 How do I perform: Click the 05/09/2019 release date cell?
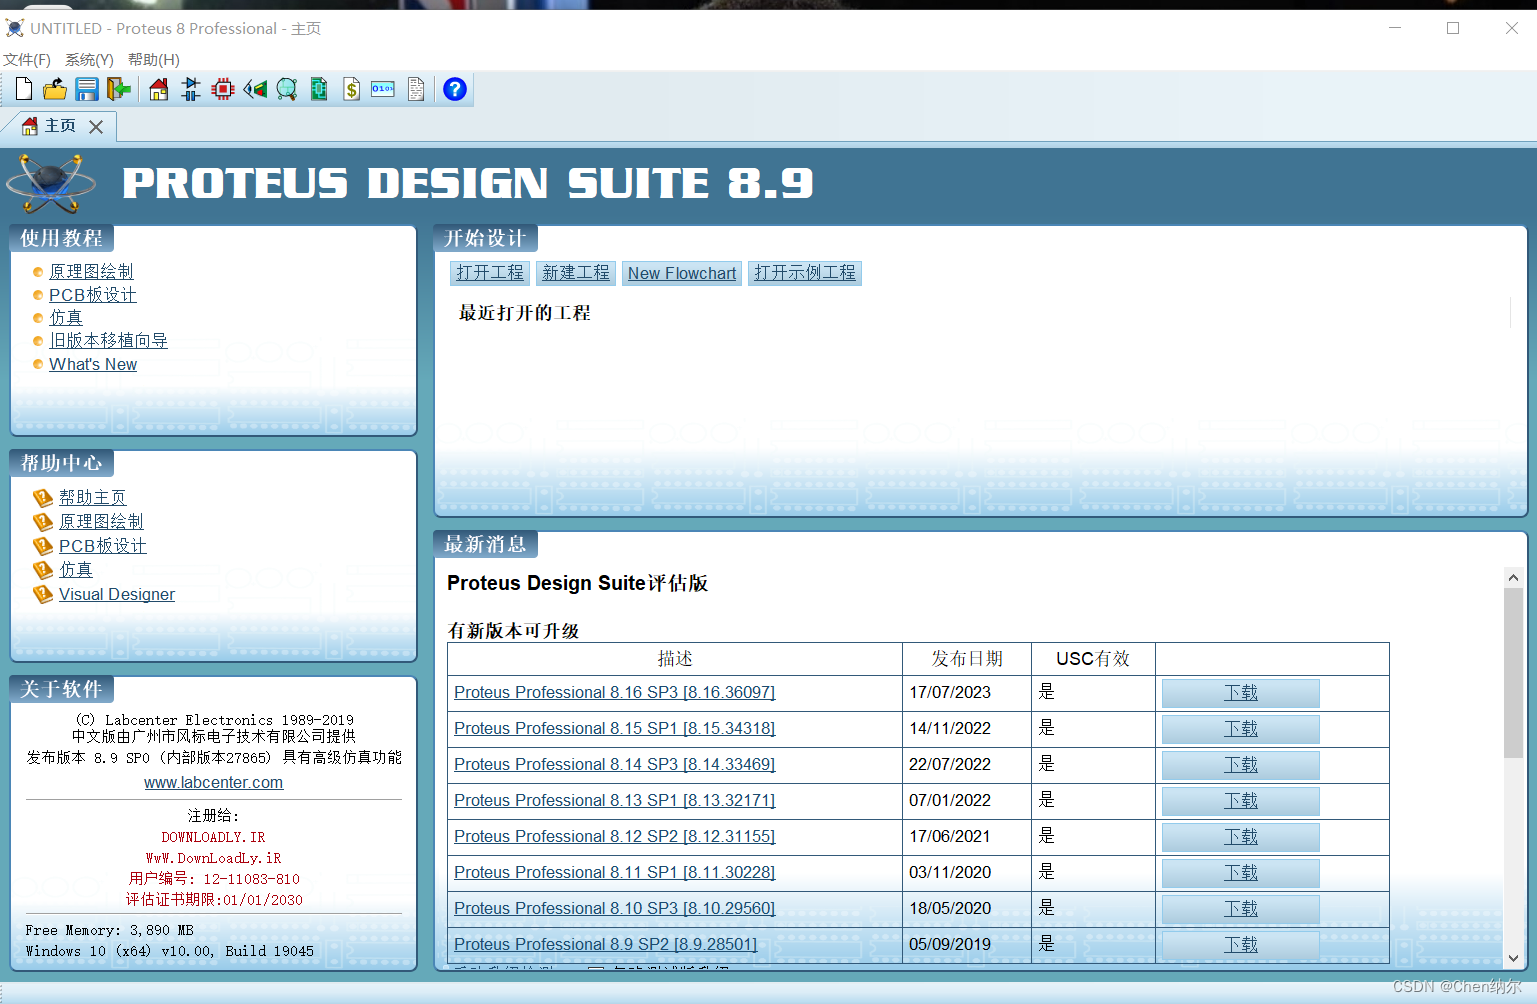tap(966, 944)
